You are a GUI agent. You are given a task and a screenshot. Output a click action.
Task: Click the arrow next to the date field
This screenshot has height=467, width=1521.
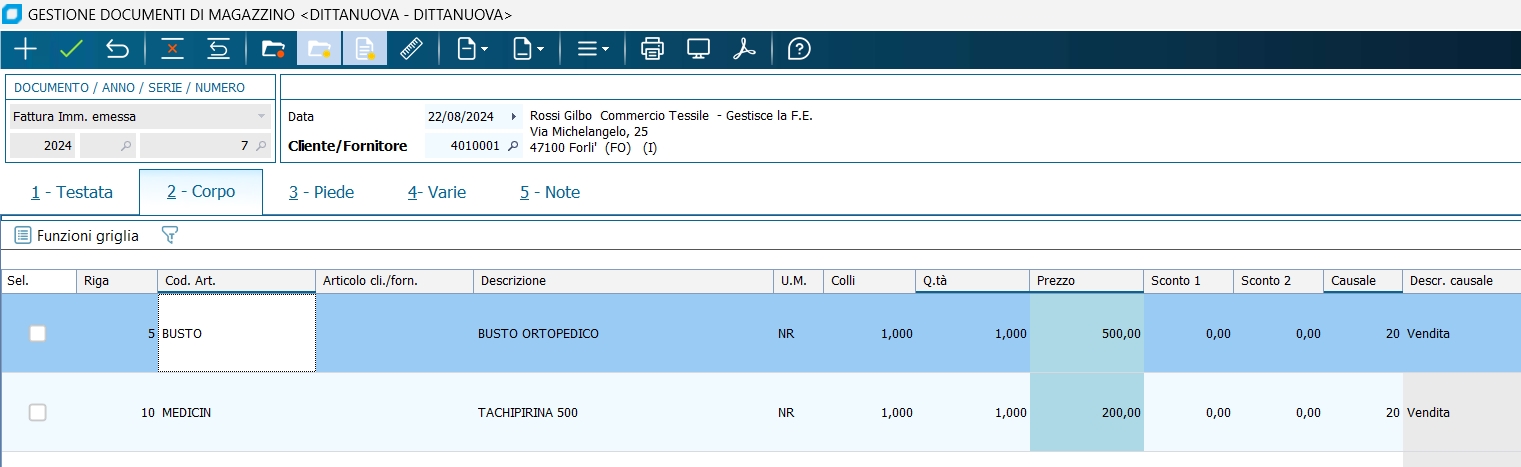tap(514, 117)
